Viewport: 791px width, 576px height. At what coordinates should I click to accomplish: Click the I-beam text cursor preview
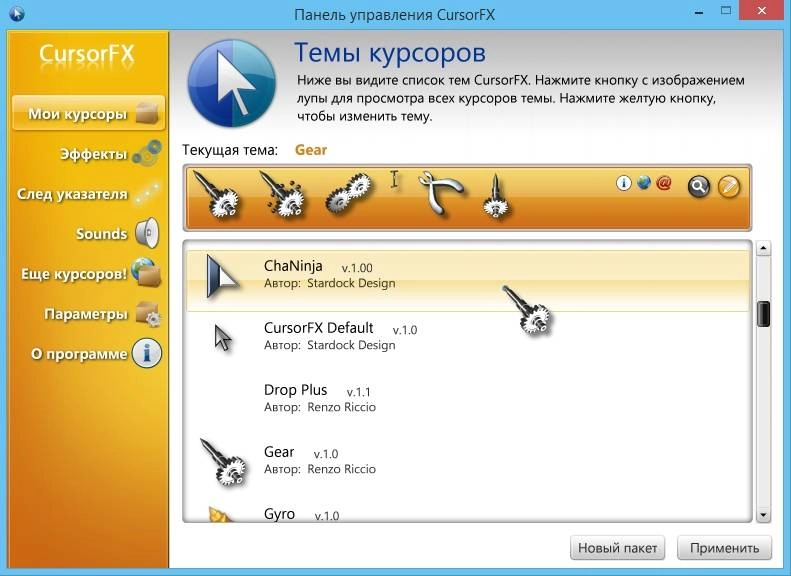pyautogui.click(x=394, y=180)
